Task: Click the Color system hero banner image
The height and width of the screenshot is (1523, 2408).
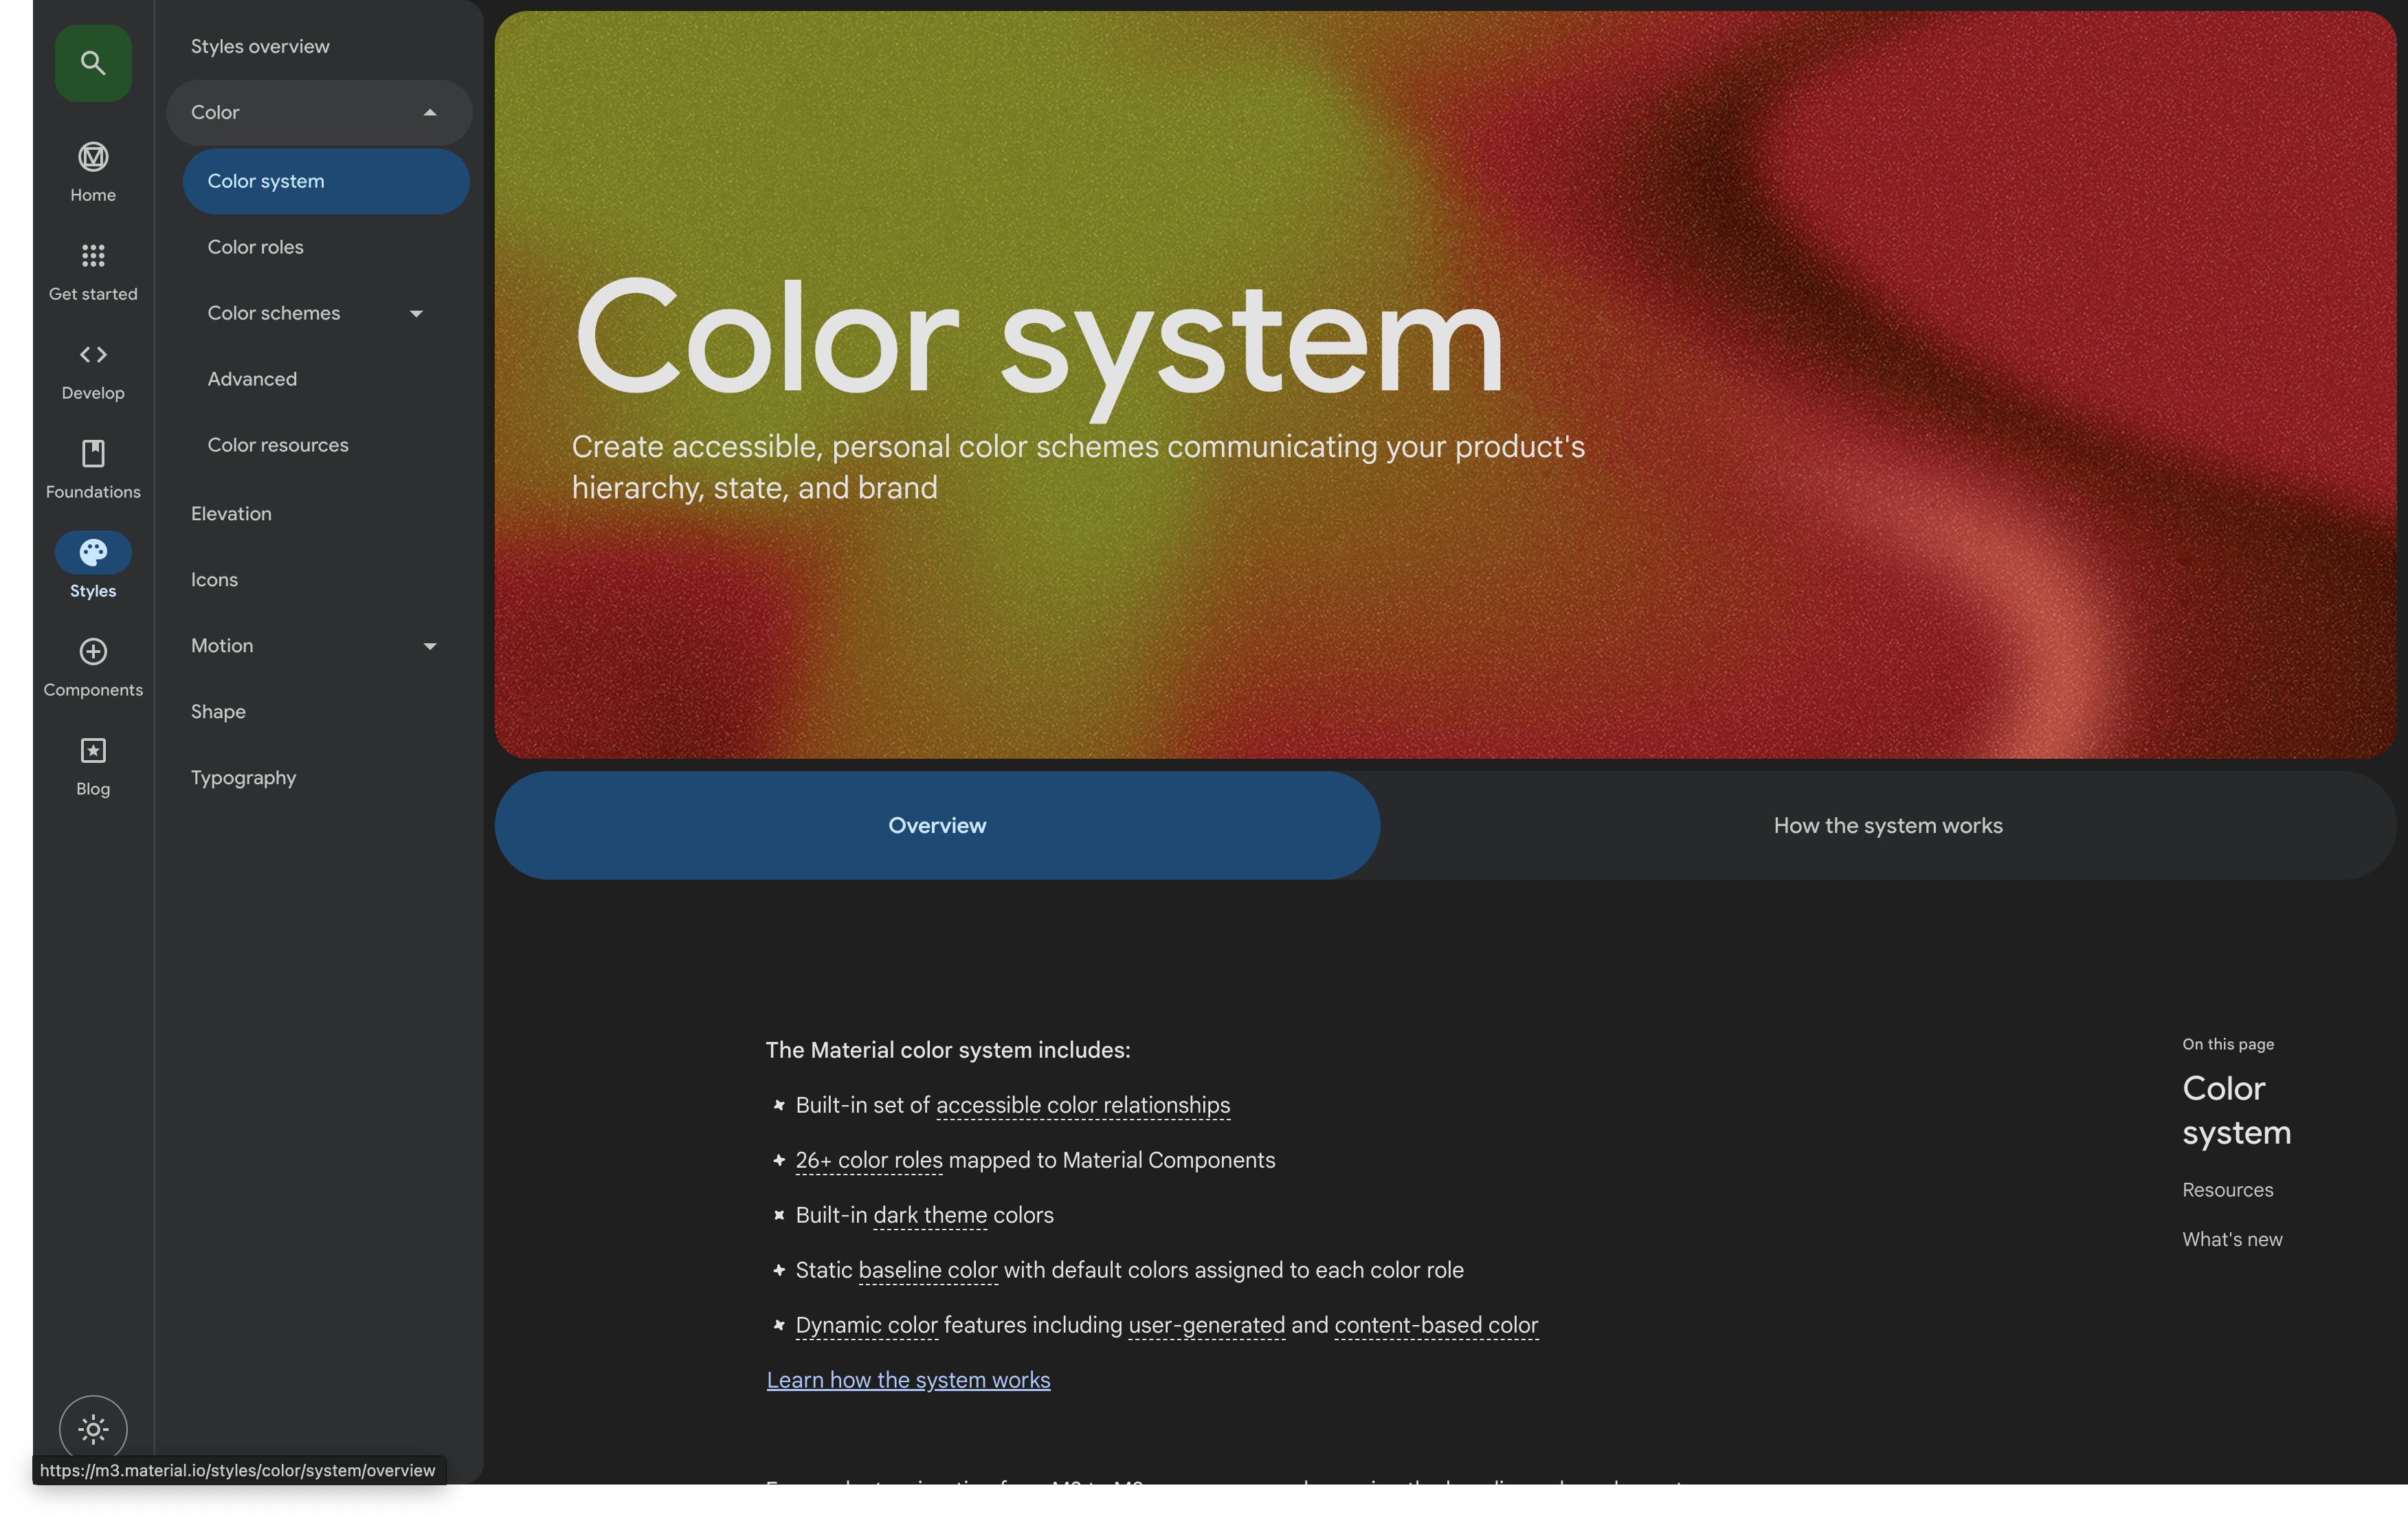Action: click(1900, 400)
